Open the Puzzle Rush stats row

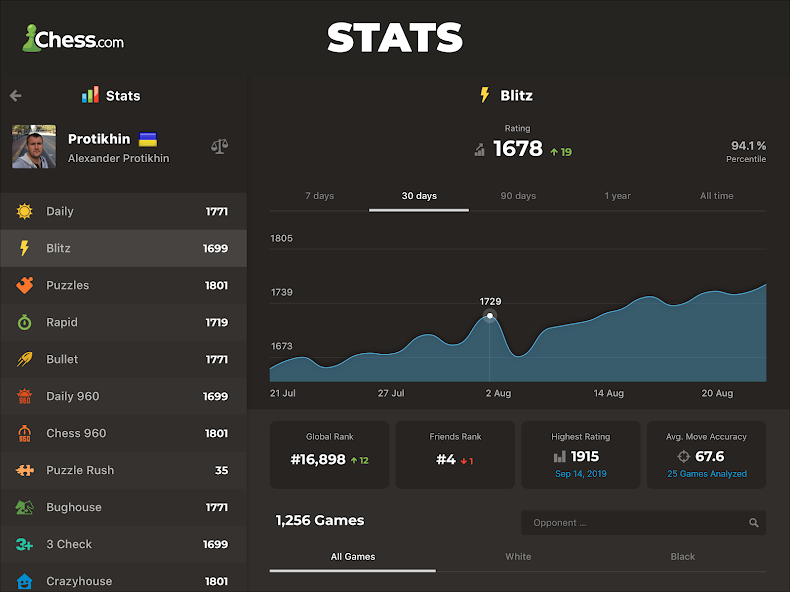click(x=123, y=470)
